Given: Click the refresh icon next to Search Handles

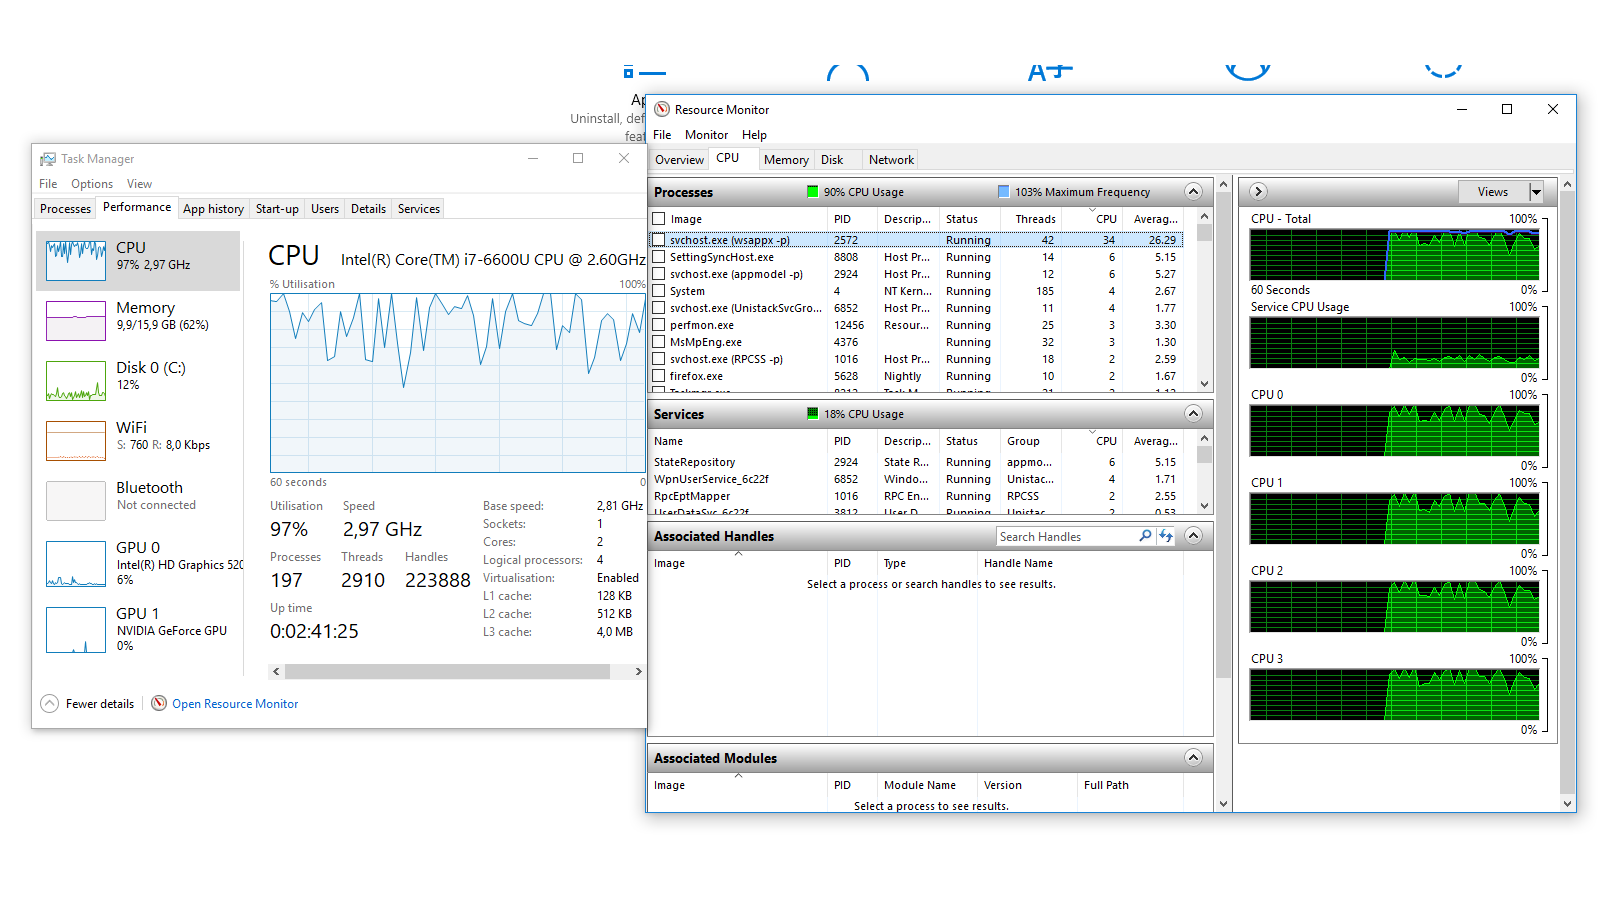Looking at the screenshot, I should click(1166, 536).
